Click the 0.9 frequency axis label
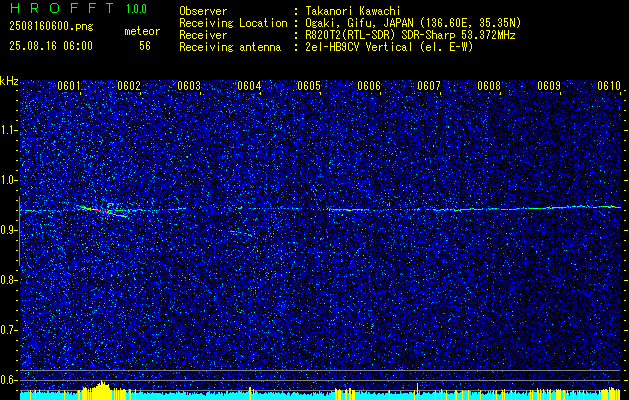Viewport: 629px width, 400px height. pos(8,230)
